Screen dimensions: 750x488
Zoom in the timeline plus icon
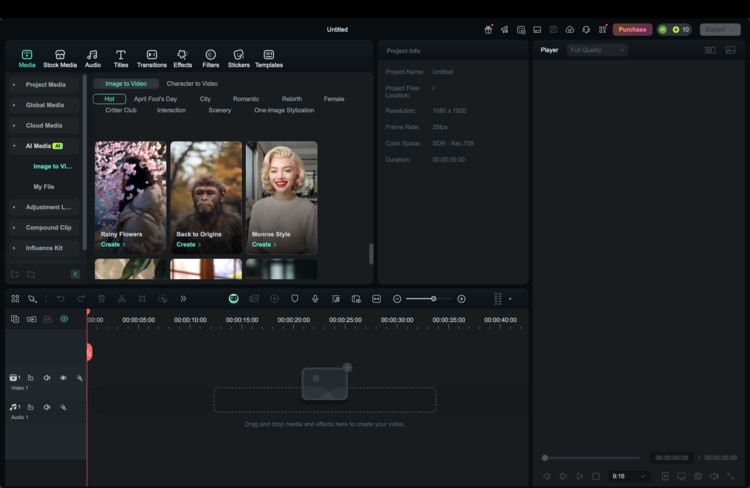click(461, 299)
